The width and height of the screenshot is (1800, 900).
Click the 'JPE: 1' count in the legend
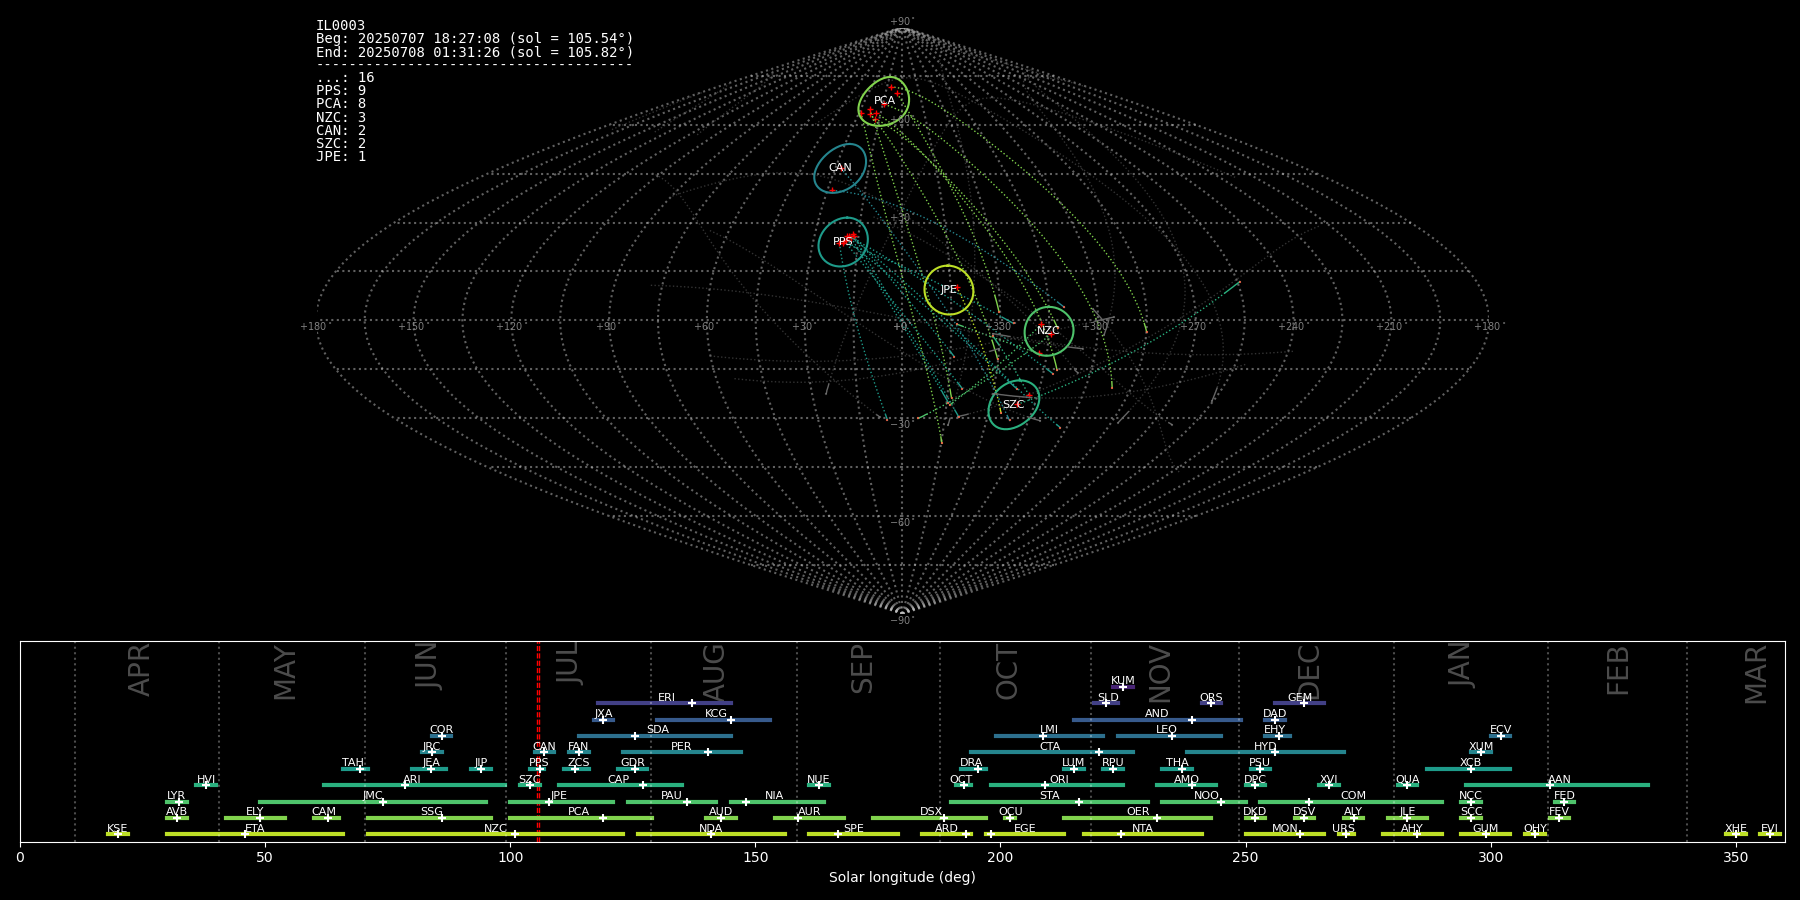341,157
